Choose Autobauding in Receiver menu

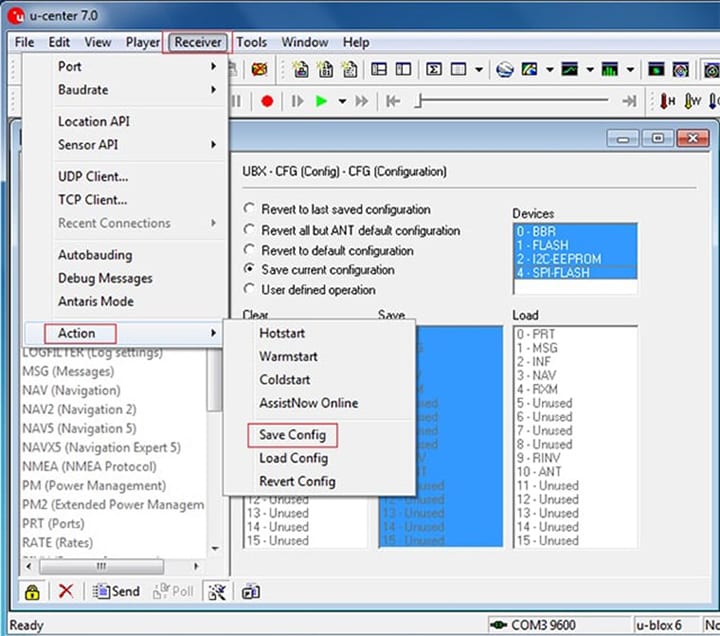pyautogui.click(x=125, y=255)
